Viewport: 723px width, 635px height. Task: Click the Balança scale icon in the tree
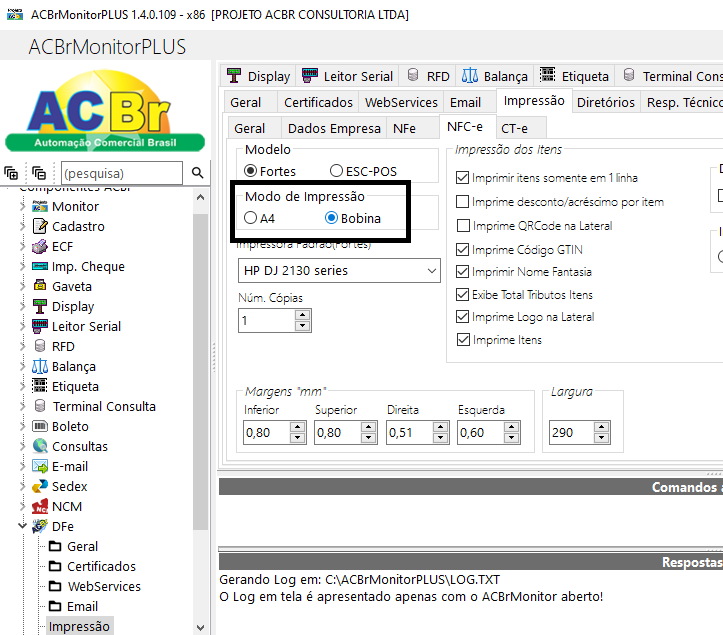(x=40, y=366)
